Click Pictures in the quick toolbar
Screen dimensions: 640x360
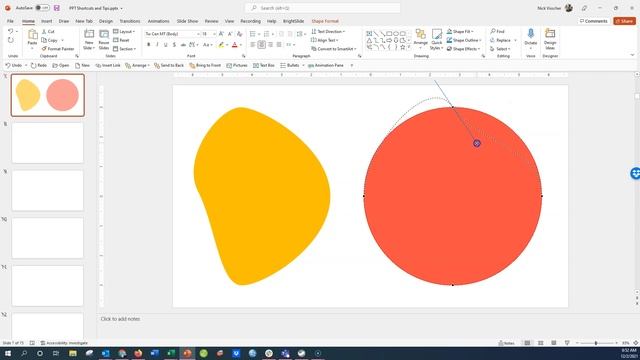237,65
